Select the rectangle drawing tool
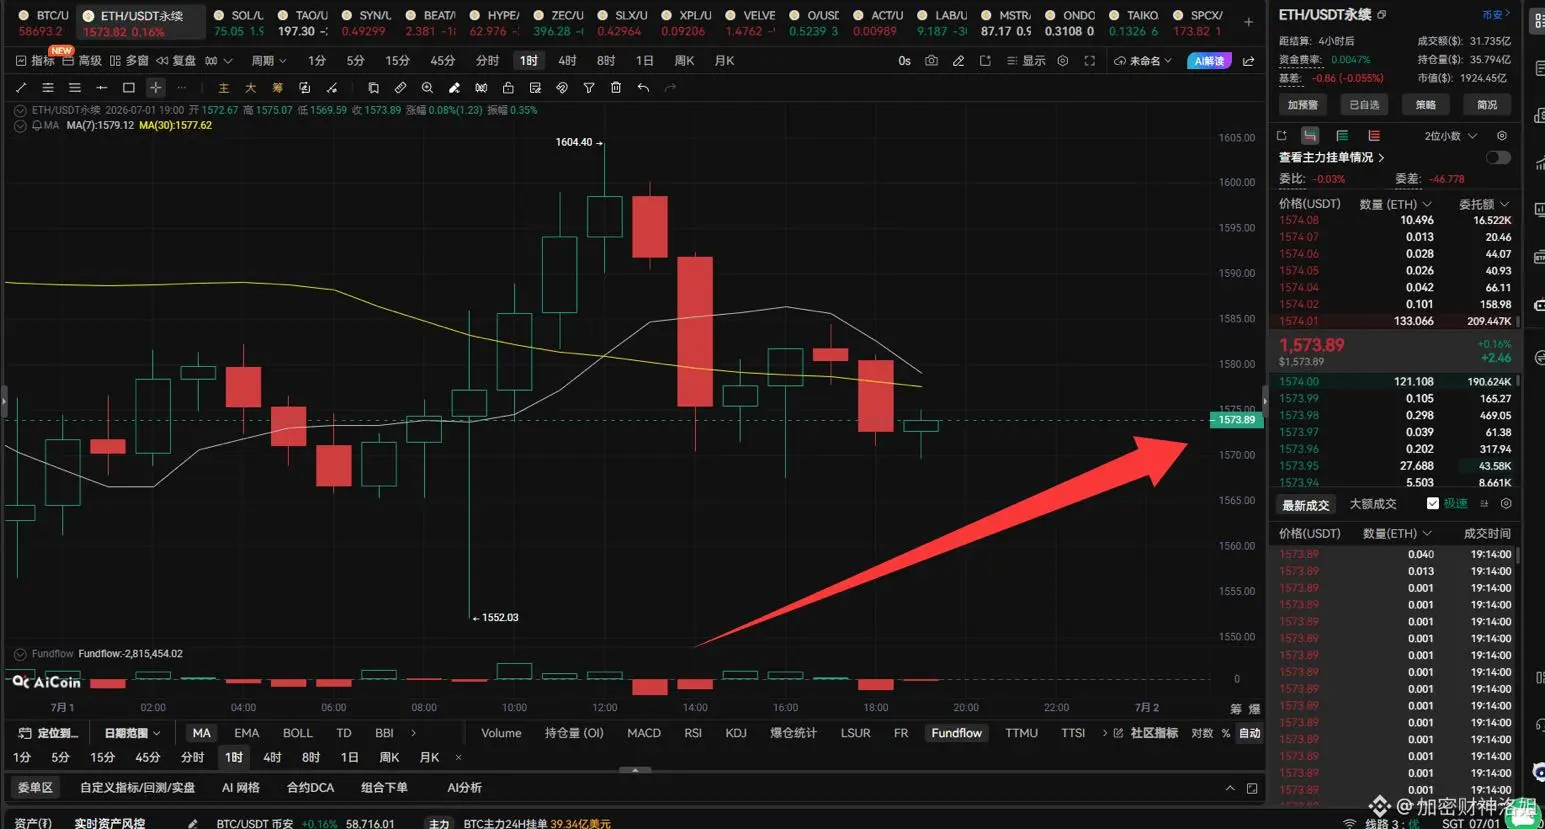The image size is (1545, 829). pyautogui.click(x=129, y=88)
